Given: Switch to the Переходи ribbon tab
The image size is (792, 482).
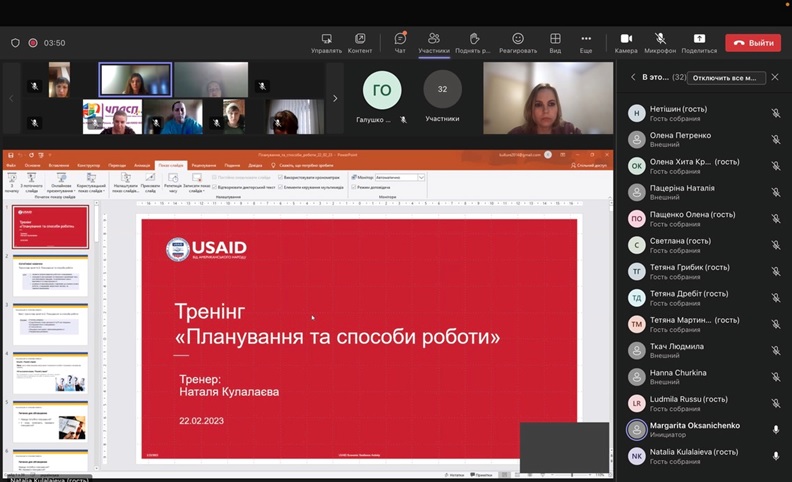Looking at the screenshot, I should point(117,165).
